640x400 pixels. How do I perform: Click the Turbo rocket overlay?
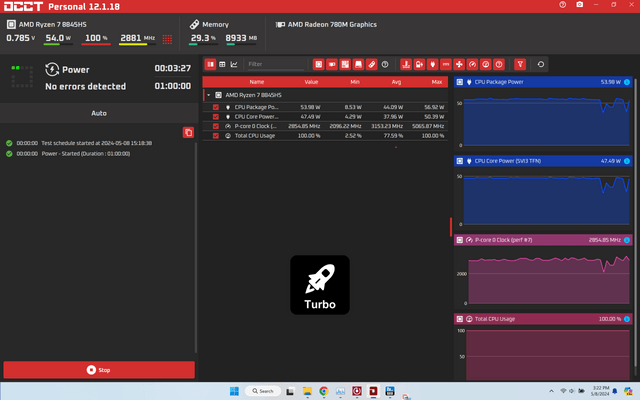point(320,285)
